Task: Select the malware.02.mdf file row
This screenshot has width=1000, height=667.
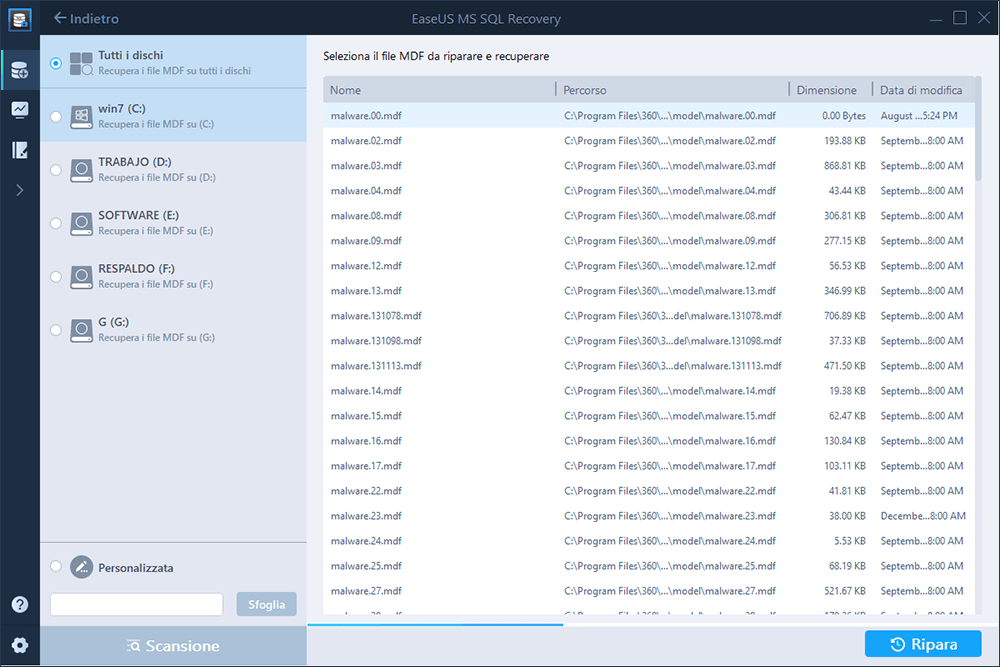Action: click(649, 140)
